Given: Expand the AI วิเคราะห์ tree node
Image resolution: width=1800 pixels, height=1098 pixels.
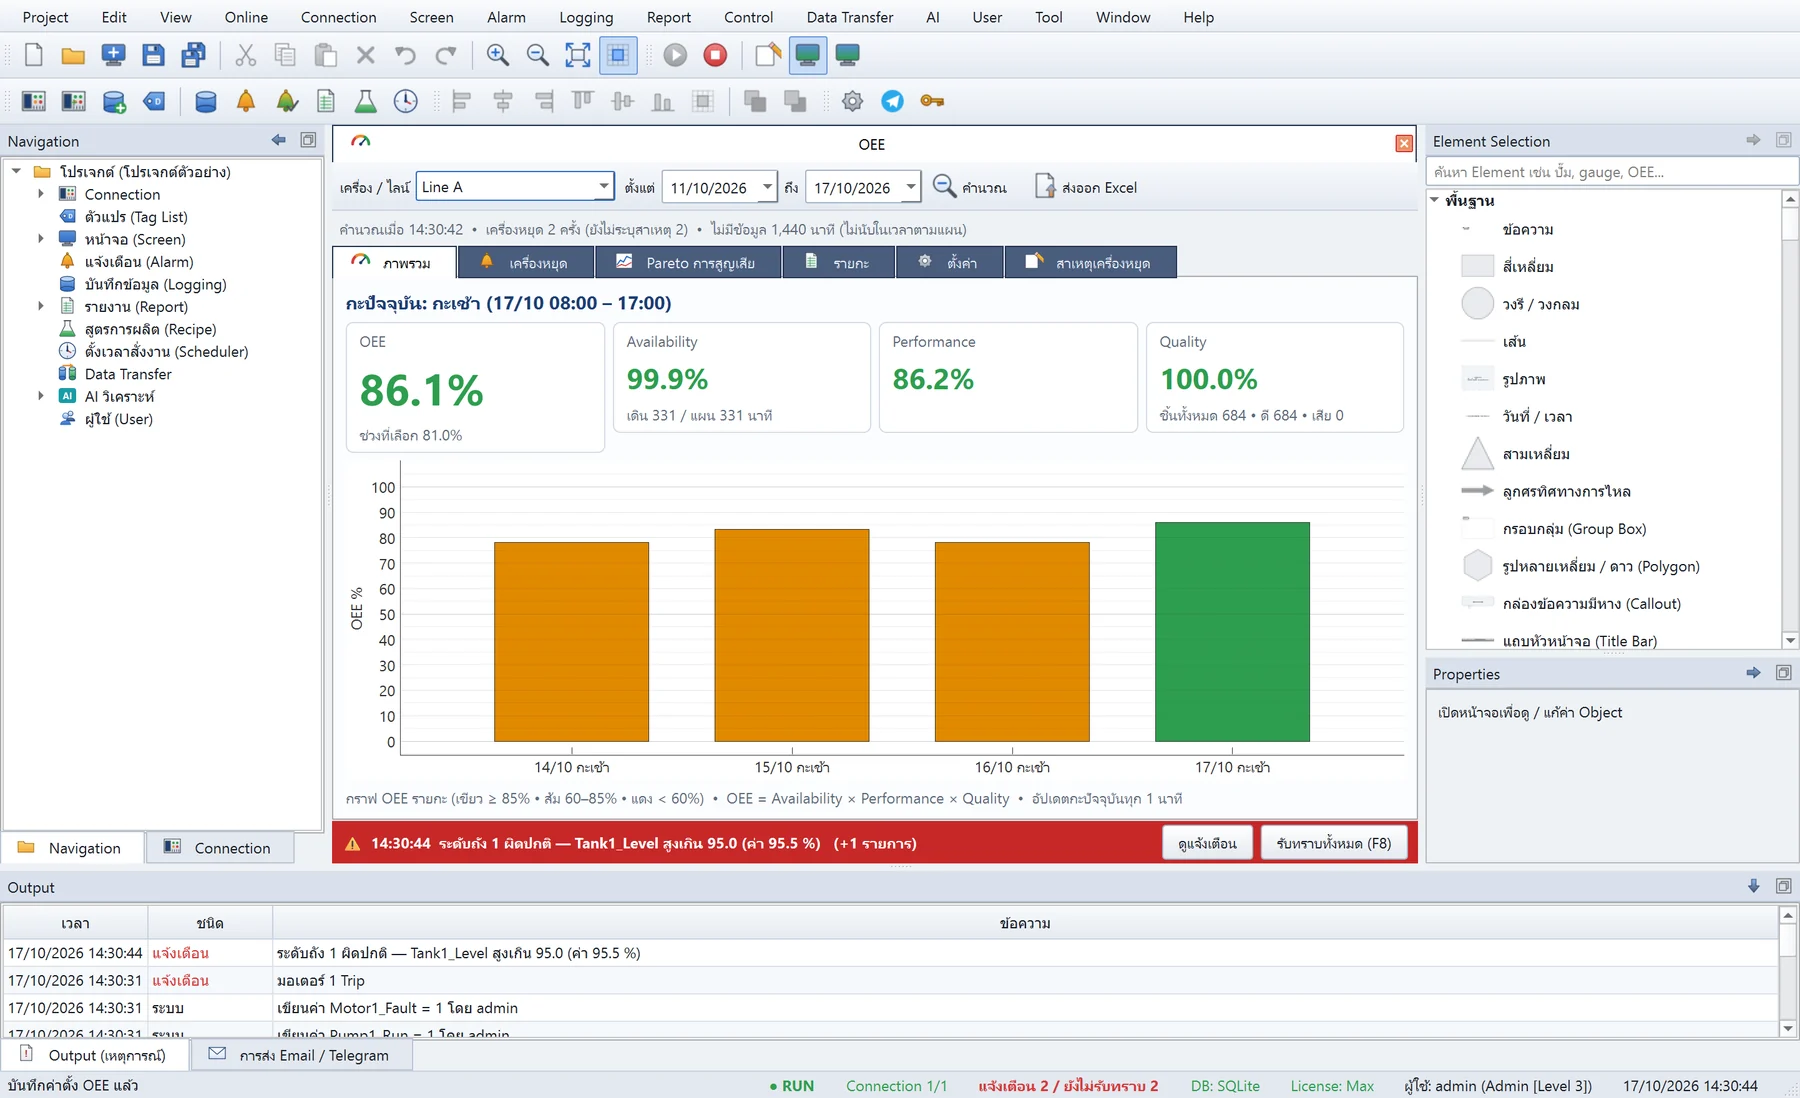Looking at the screenshot, I should click(x=41, y=396).
